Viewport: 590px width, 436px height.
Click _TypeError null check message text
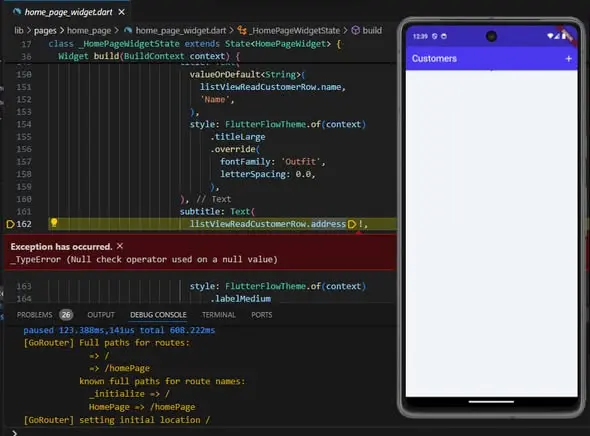144,260
